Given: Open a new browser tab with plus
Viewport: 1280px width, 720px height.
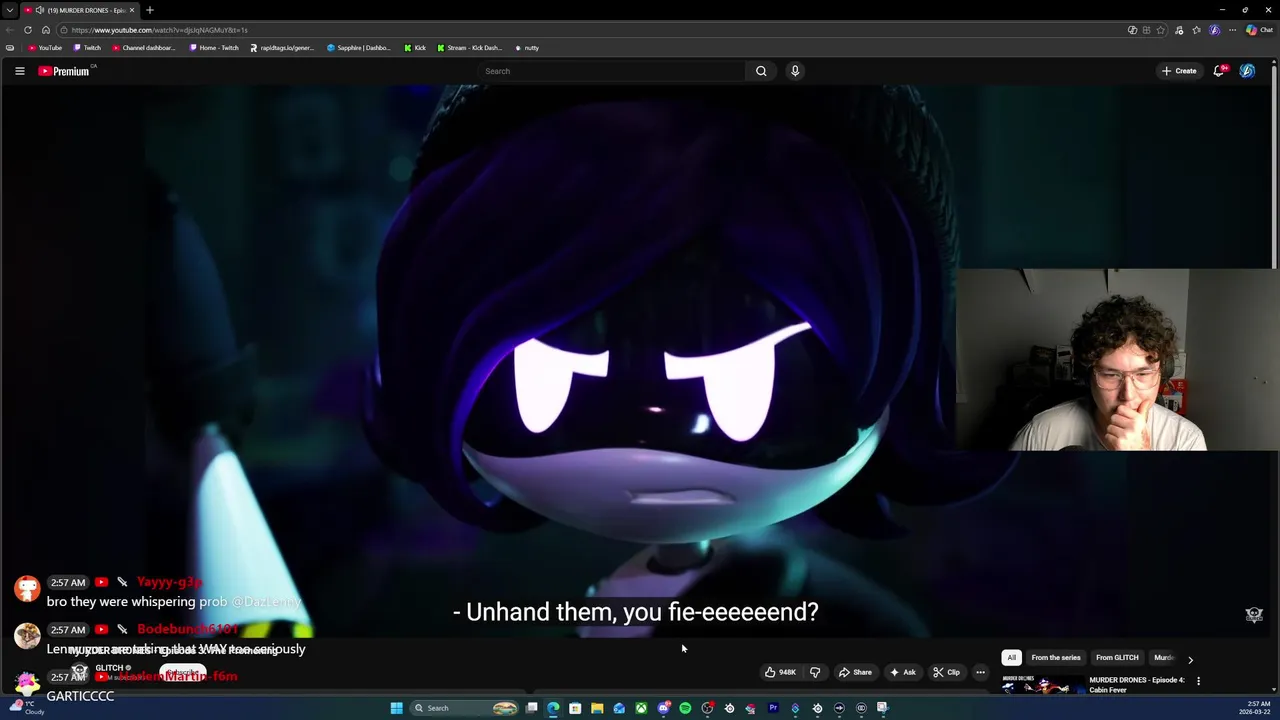Looking at the screenshot, I should tap(150, 10).
